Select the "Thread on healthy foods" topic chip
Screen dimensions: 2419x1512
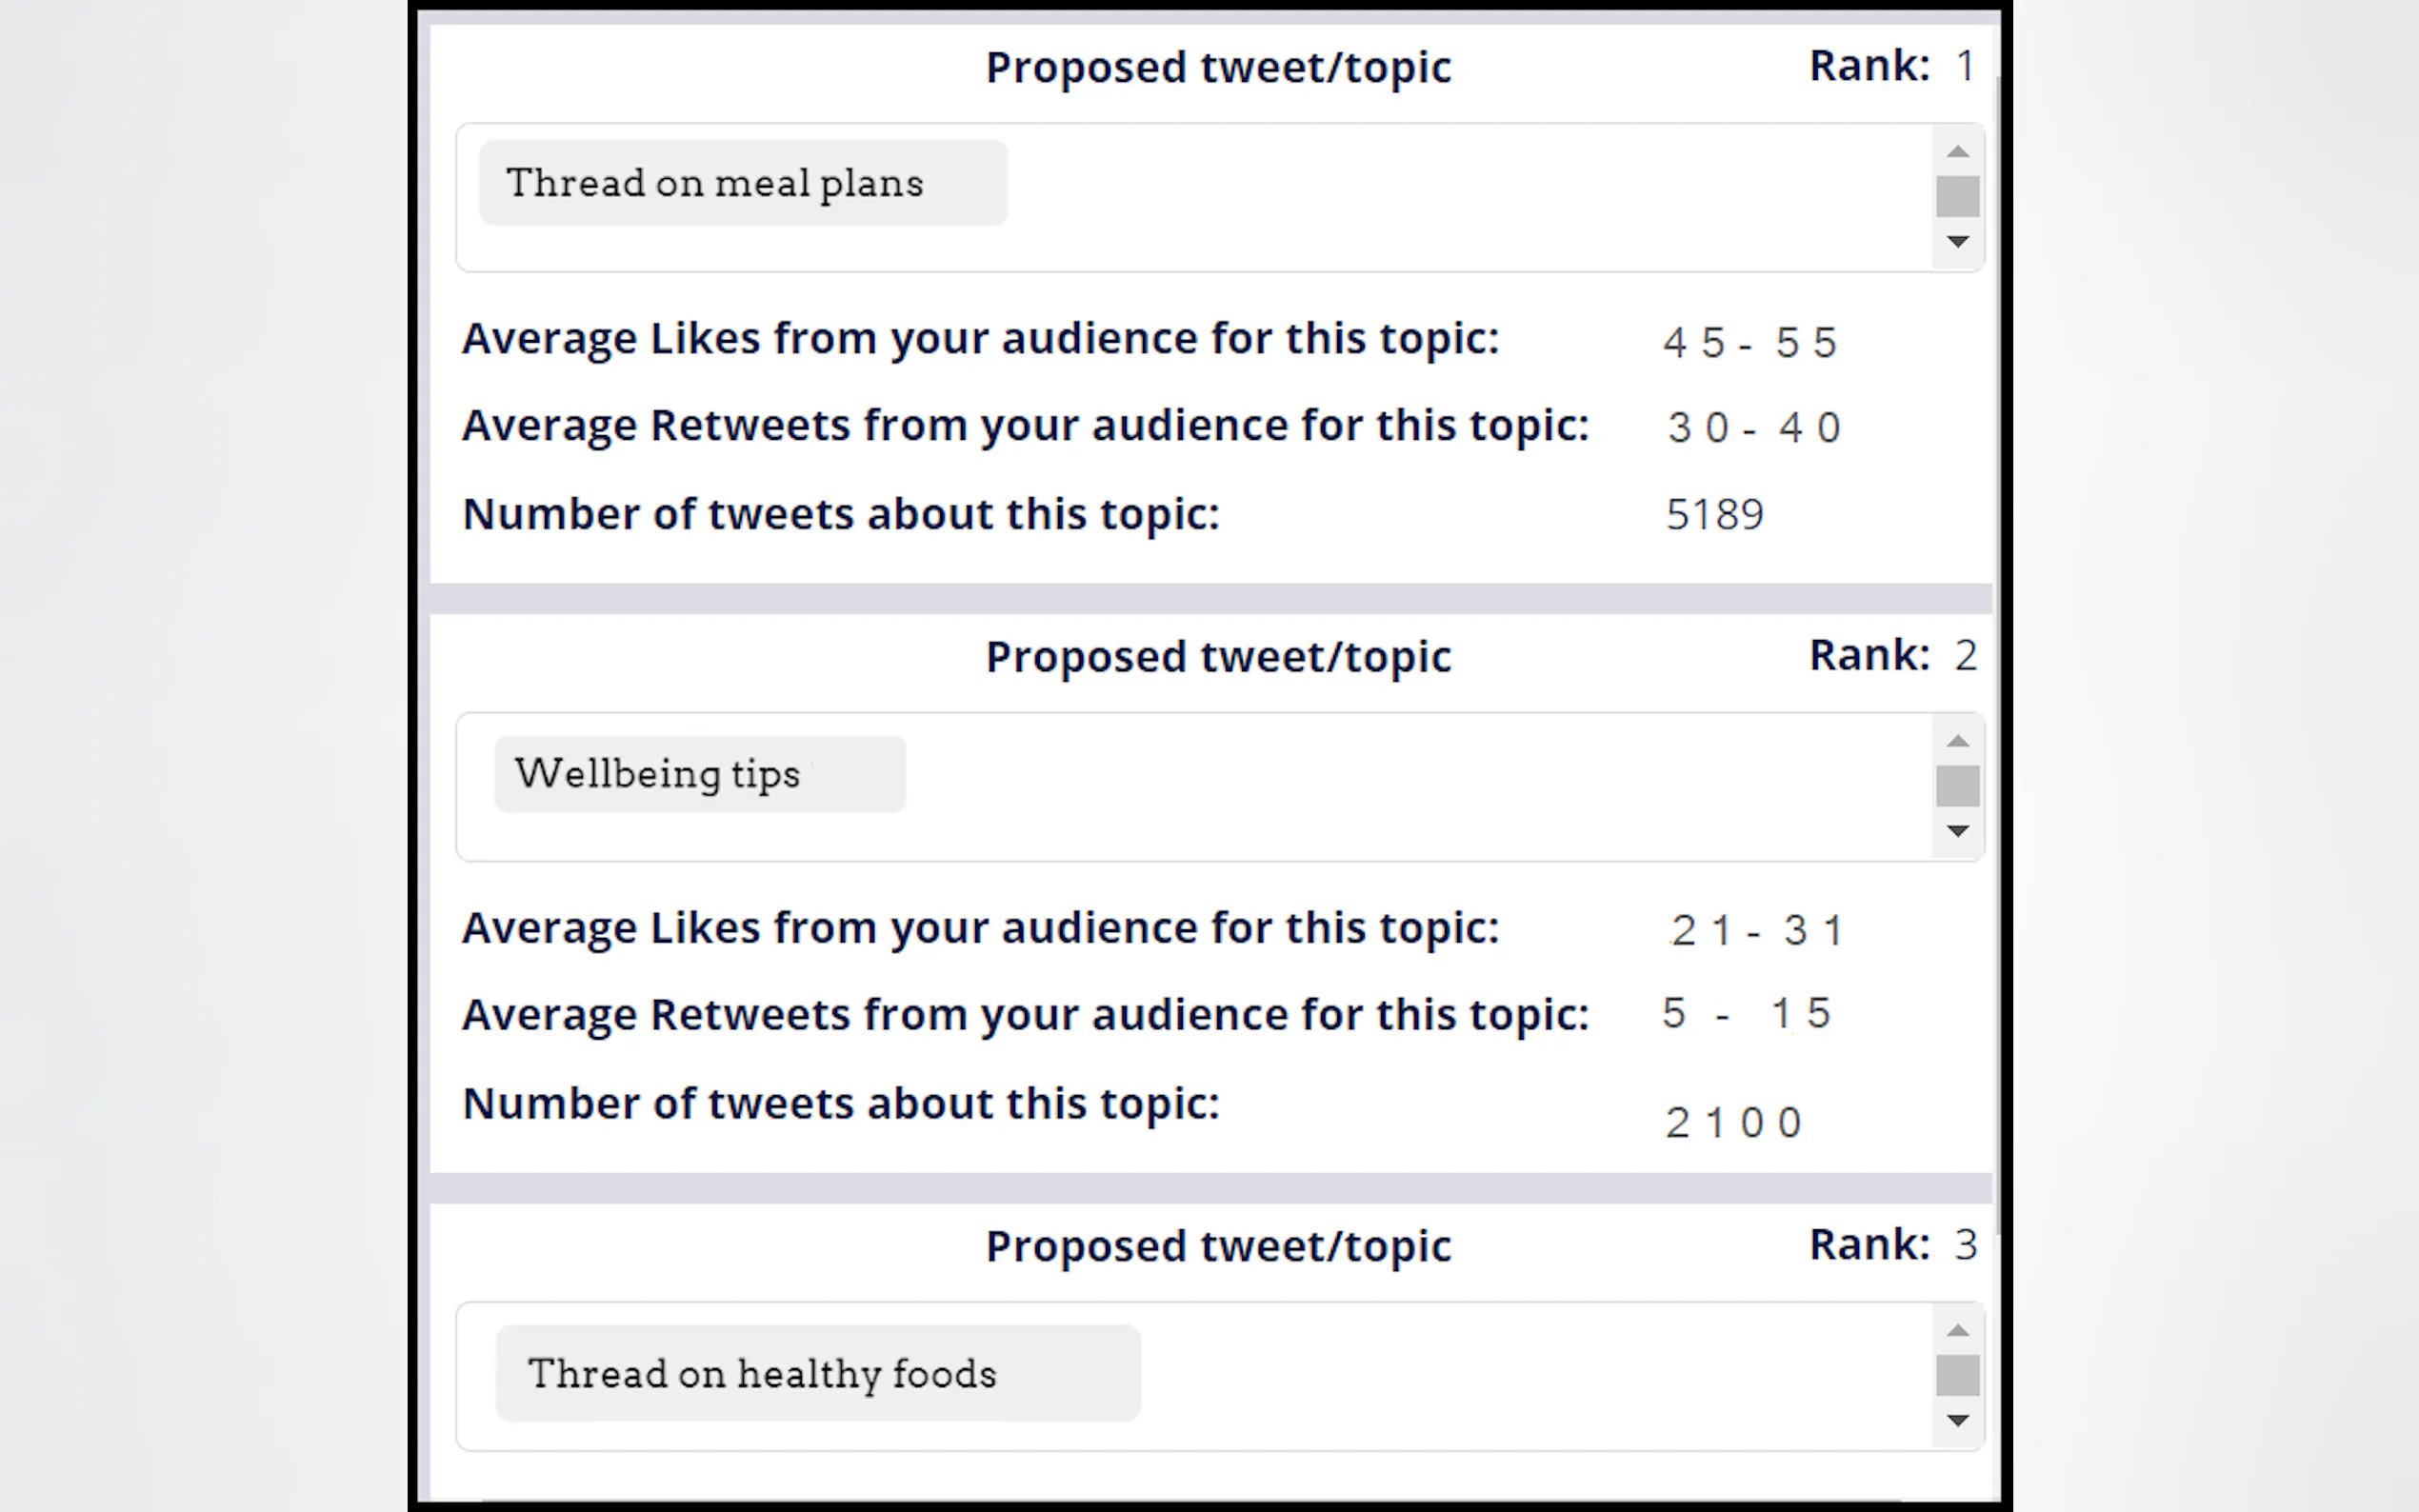[817, 1373]
